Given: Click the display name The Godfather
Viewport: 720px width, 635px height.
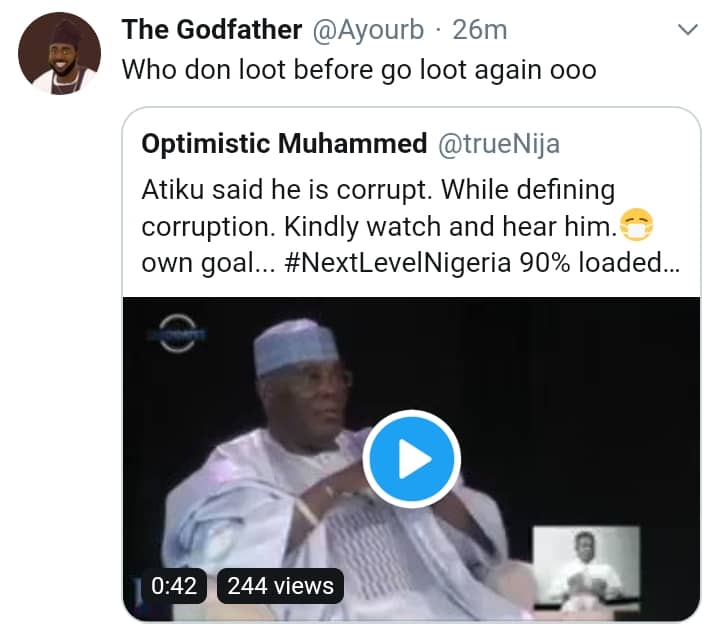Looking at the screenshot, I should point(211,30).
